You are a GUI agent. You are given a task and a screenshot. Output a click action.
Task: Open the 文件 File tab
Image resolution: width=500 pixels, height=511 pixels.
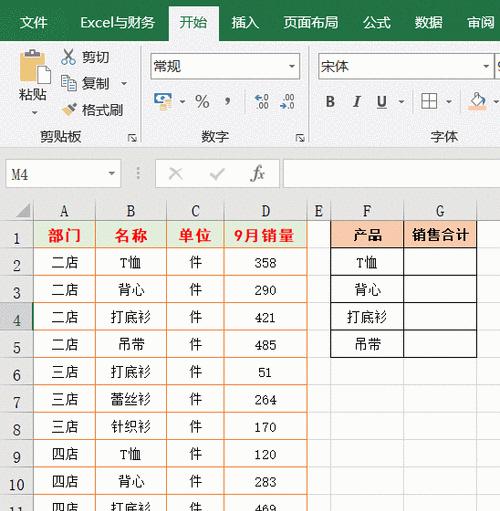point(33,23)
